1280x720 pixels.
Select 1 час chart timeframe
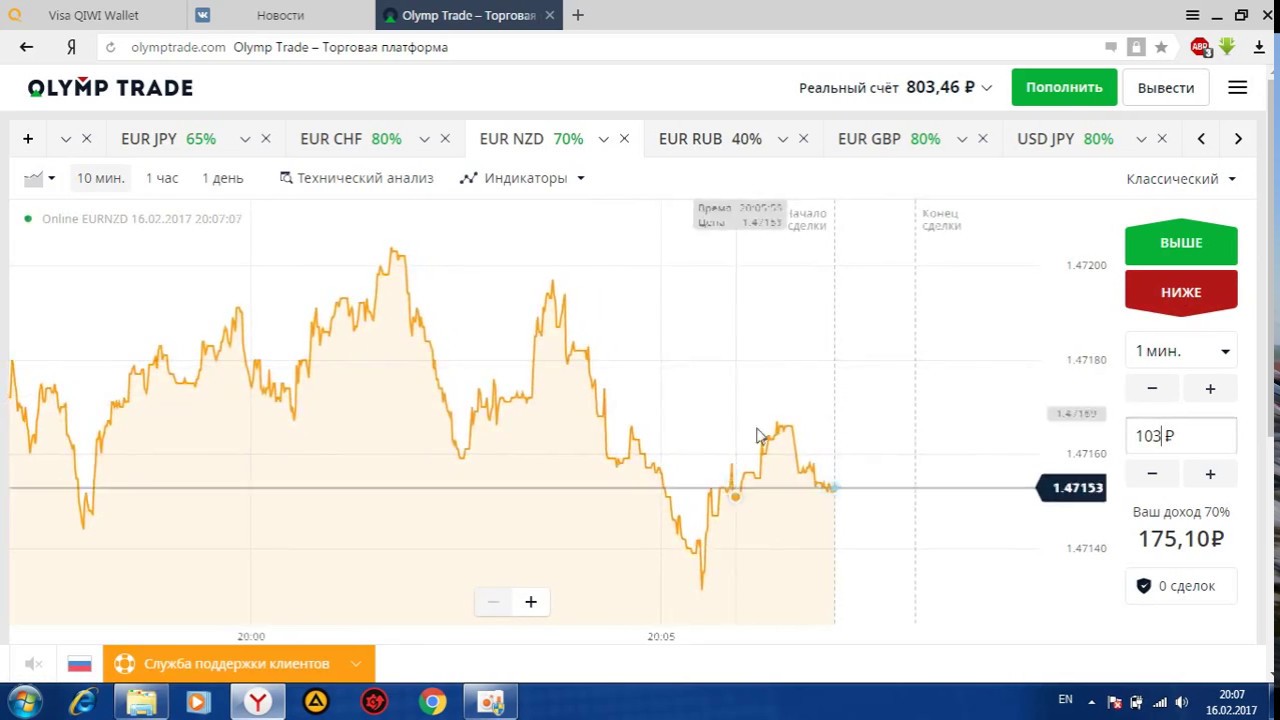pos(162,178)
